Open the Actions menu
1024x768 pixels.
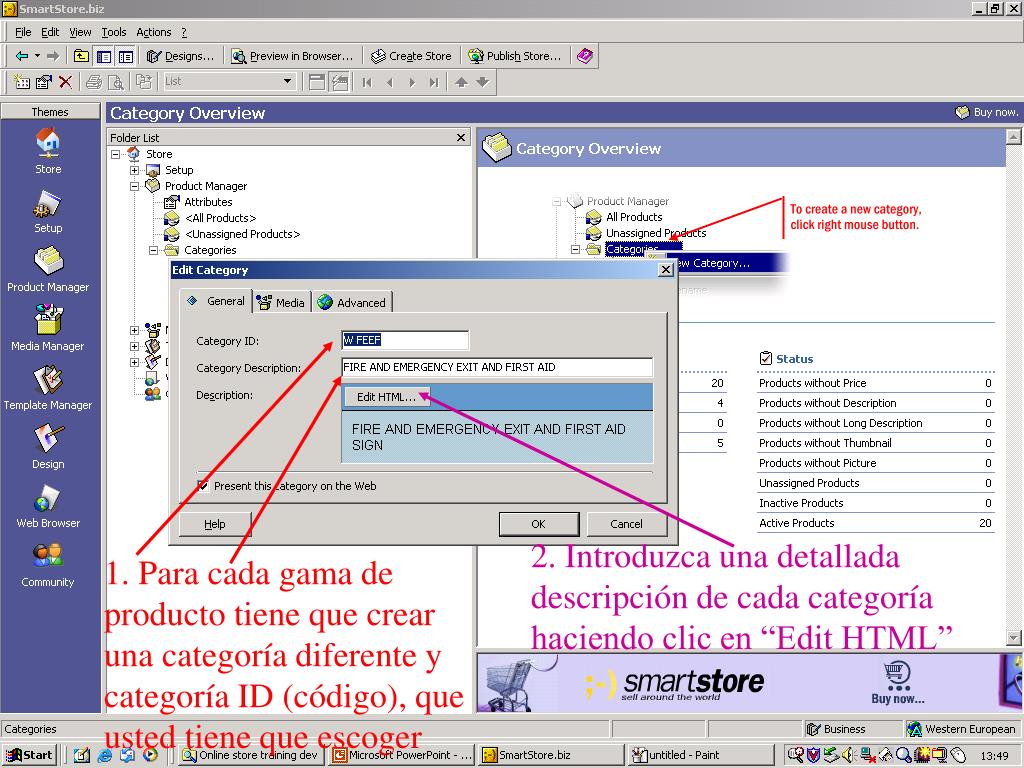point(153,32)
